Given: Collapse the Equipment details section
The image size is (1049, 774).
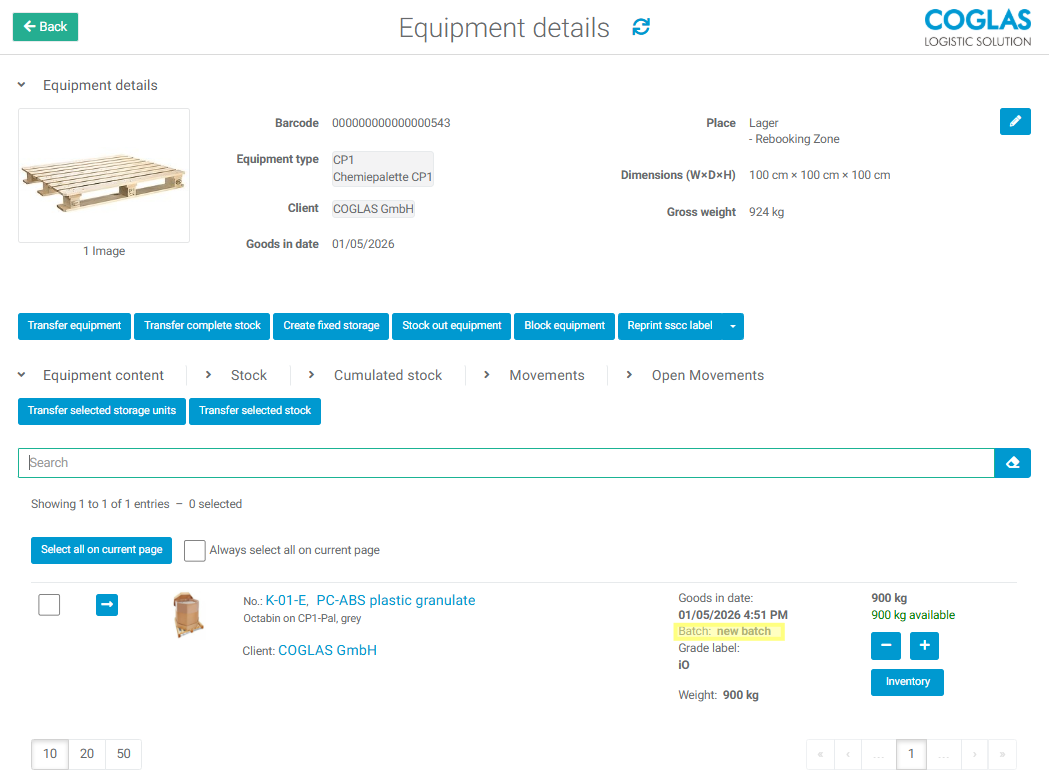Looking at the screenshot, I should (21, 85).
